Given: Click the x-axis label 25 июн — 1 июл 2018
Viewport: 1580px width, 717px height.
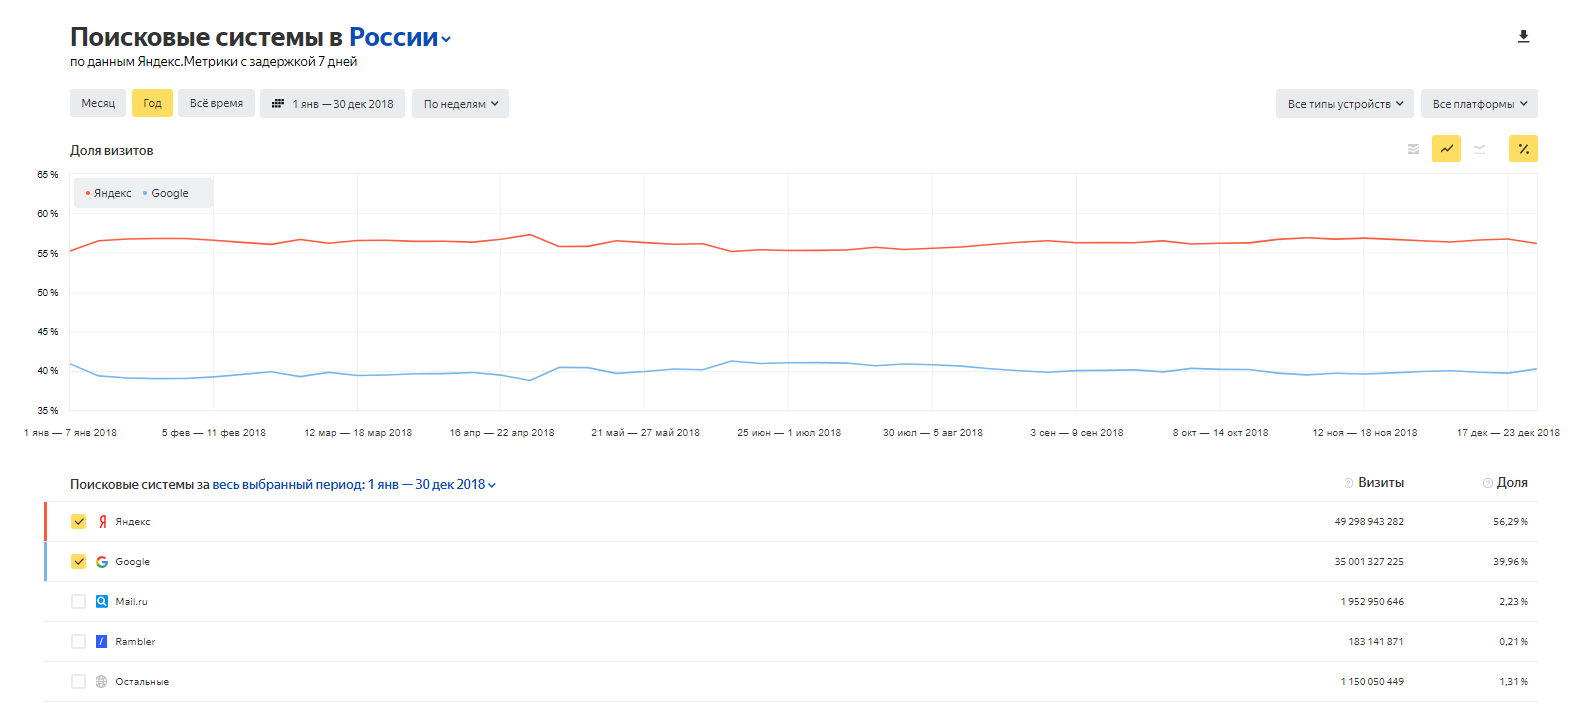Looking at the screenshot, I should coord(789,433).
